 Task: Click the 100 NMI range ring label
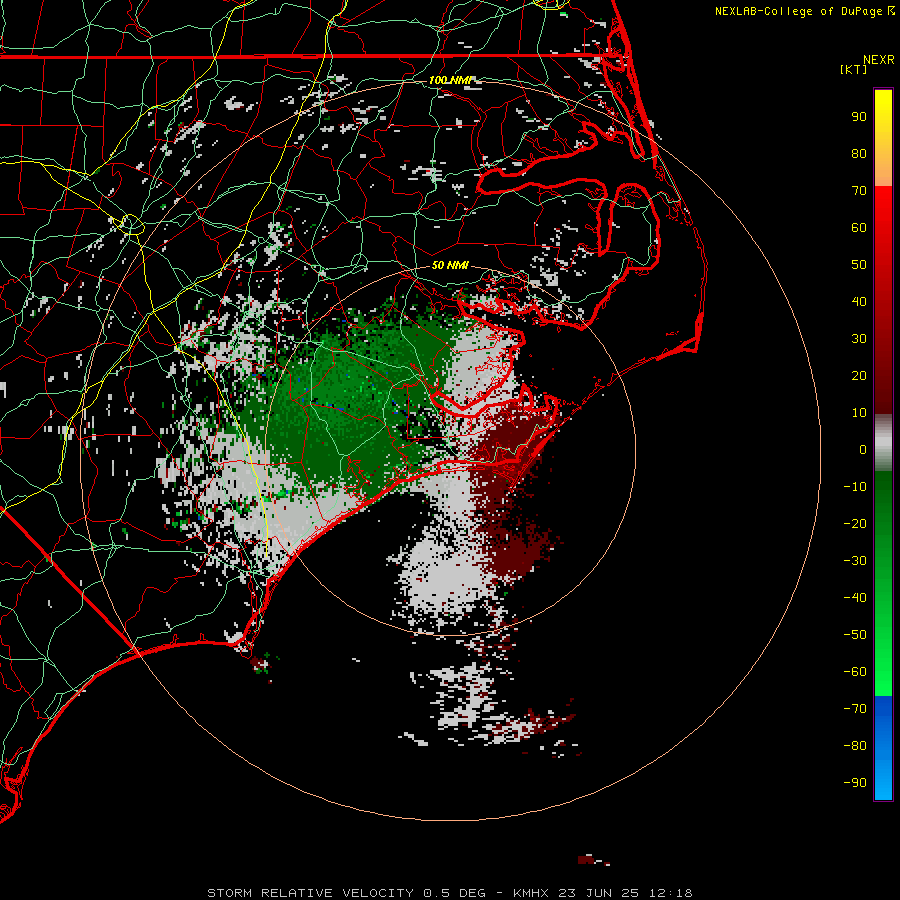click(x=451, y=80)
